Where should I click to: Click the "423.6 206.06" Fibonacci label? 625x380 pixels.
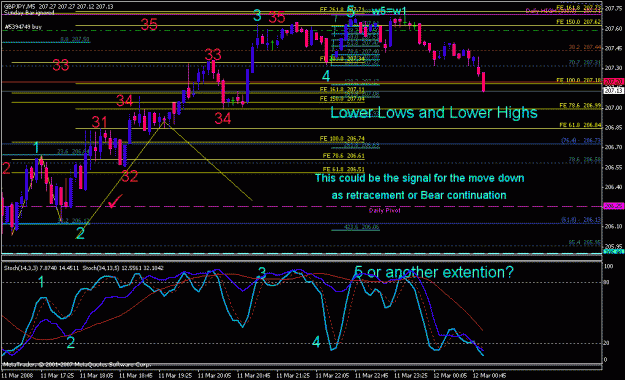[362, 227]
